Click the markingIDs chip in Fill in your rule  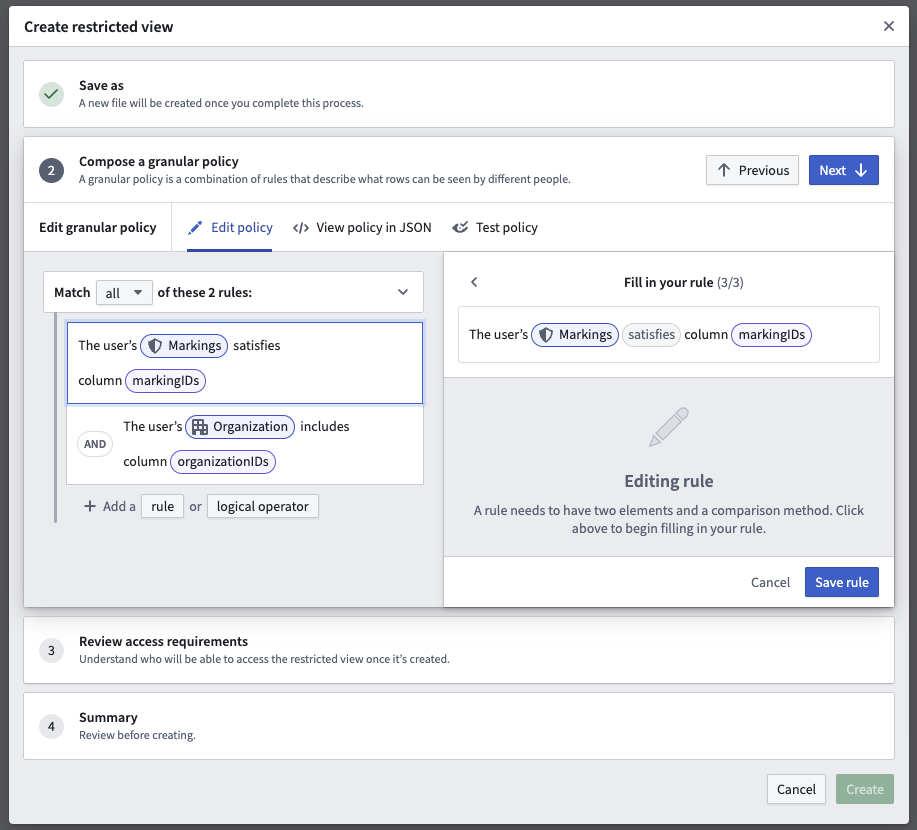[x=771, y=335]
